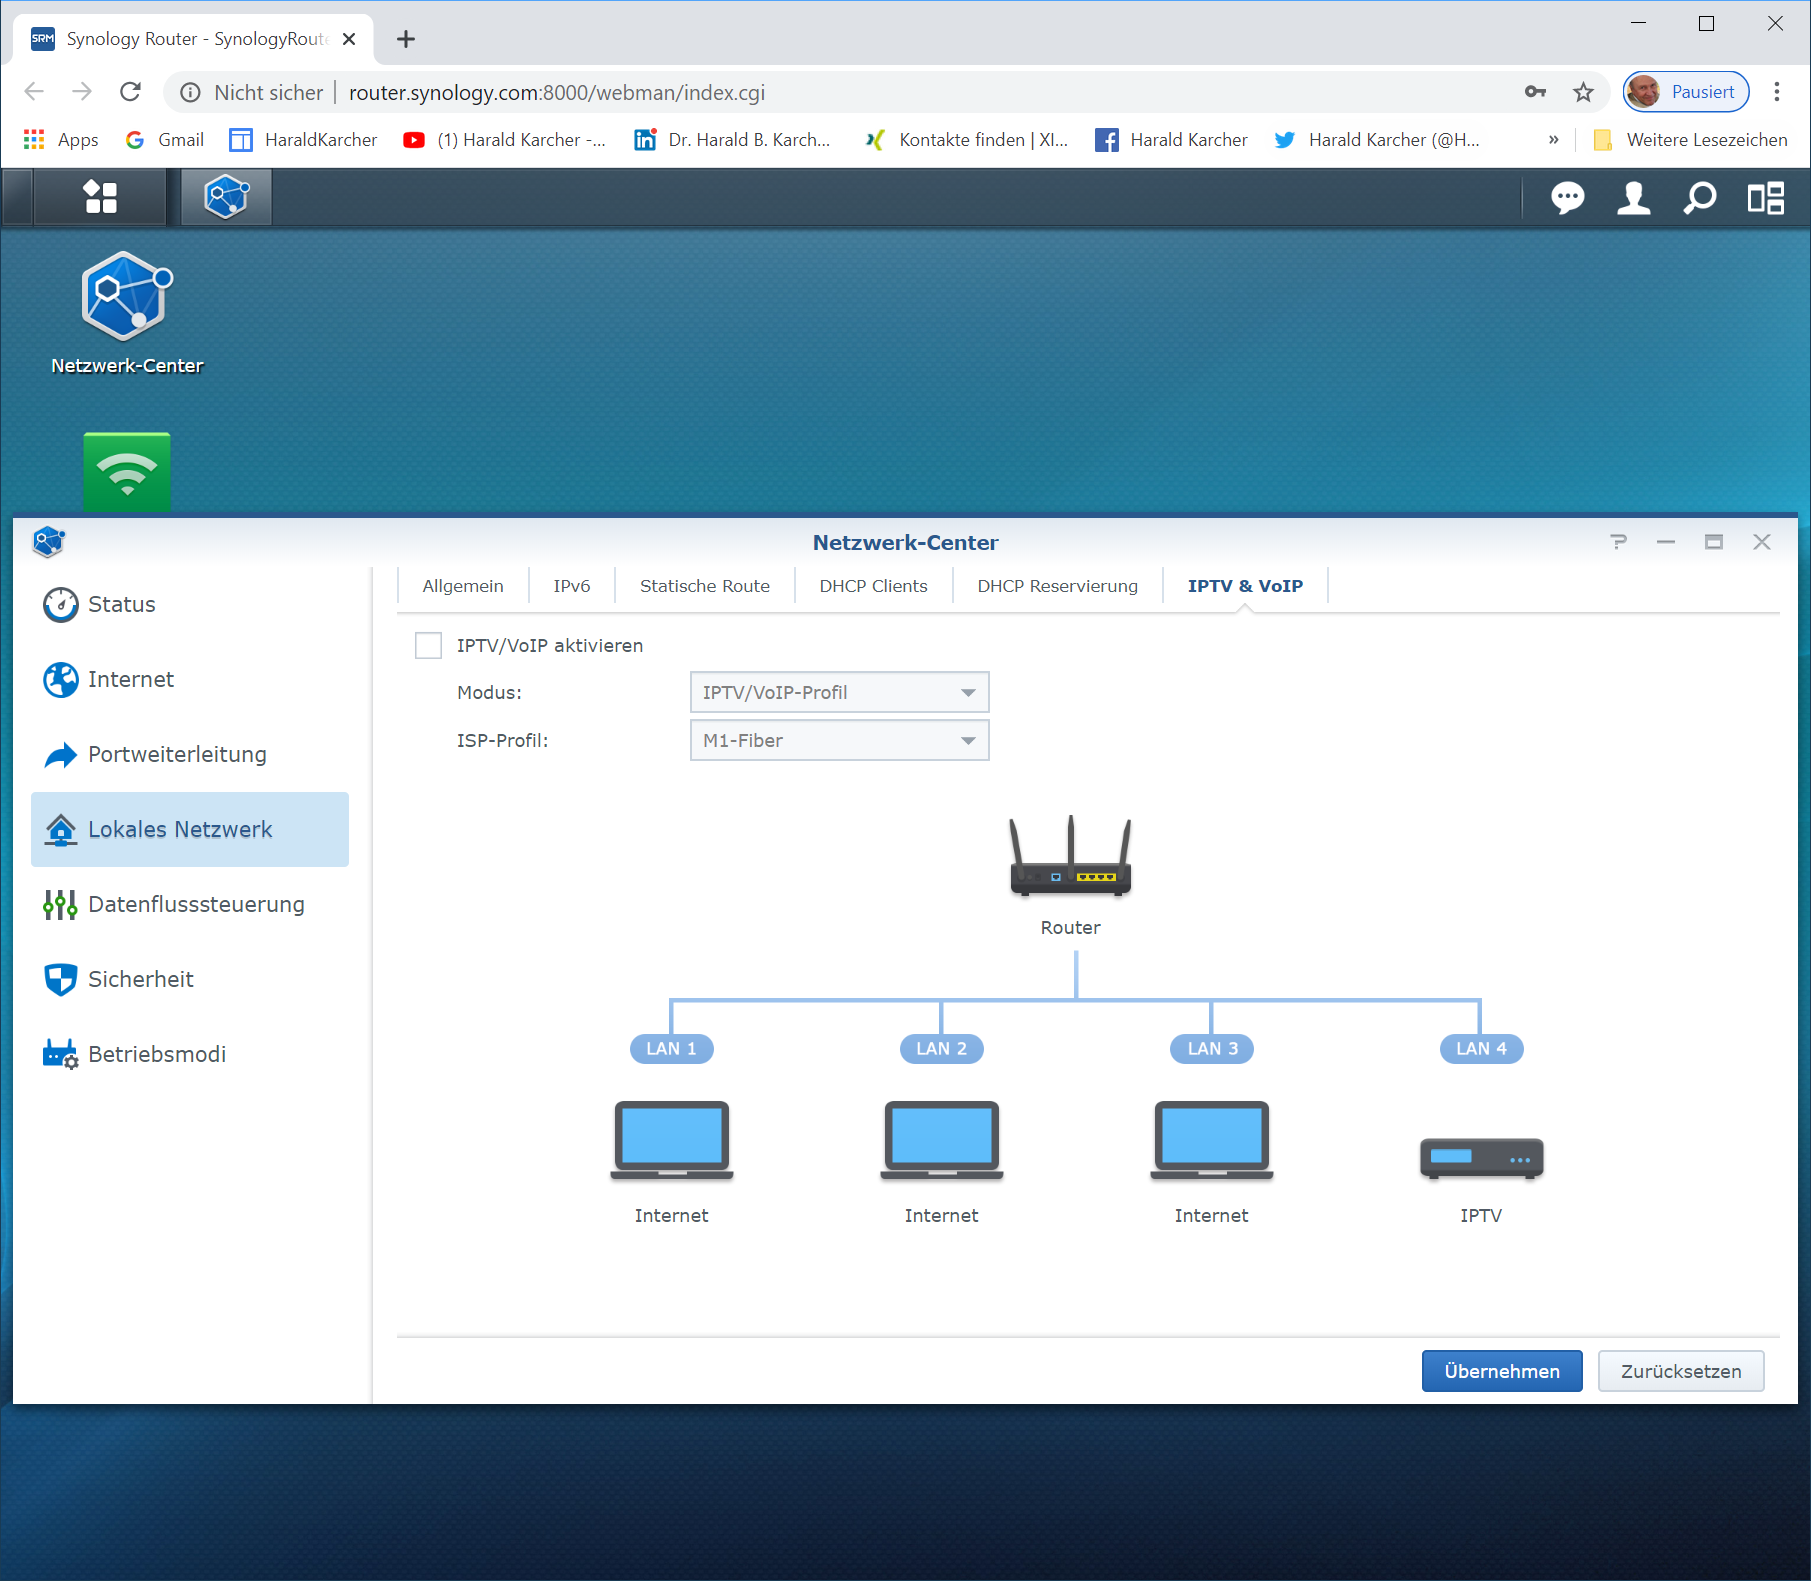Screen dimensions: 1811x1581
Task: Switch to the DHCP Clients tab
Action: click(x=873, y=586)
